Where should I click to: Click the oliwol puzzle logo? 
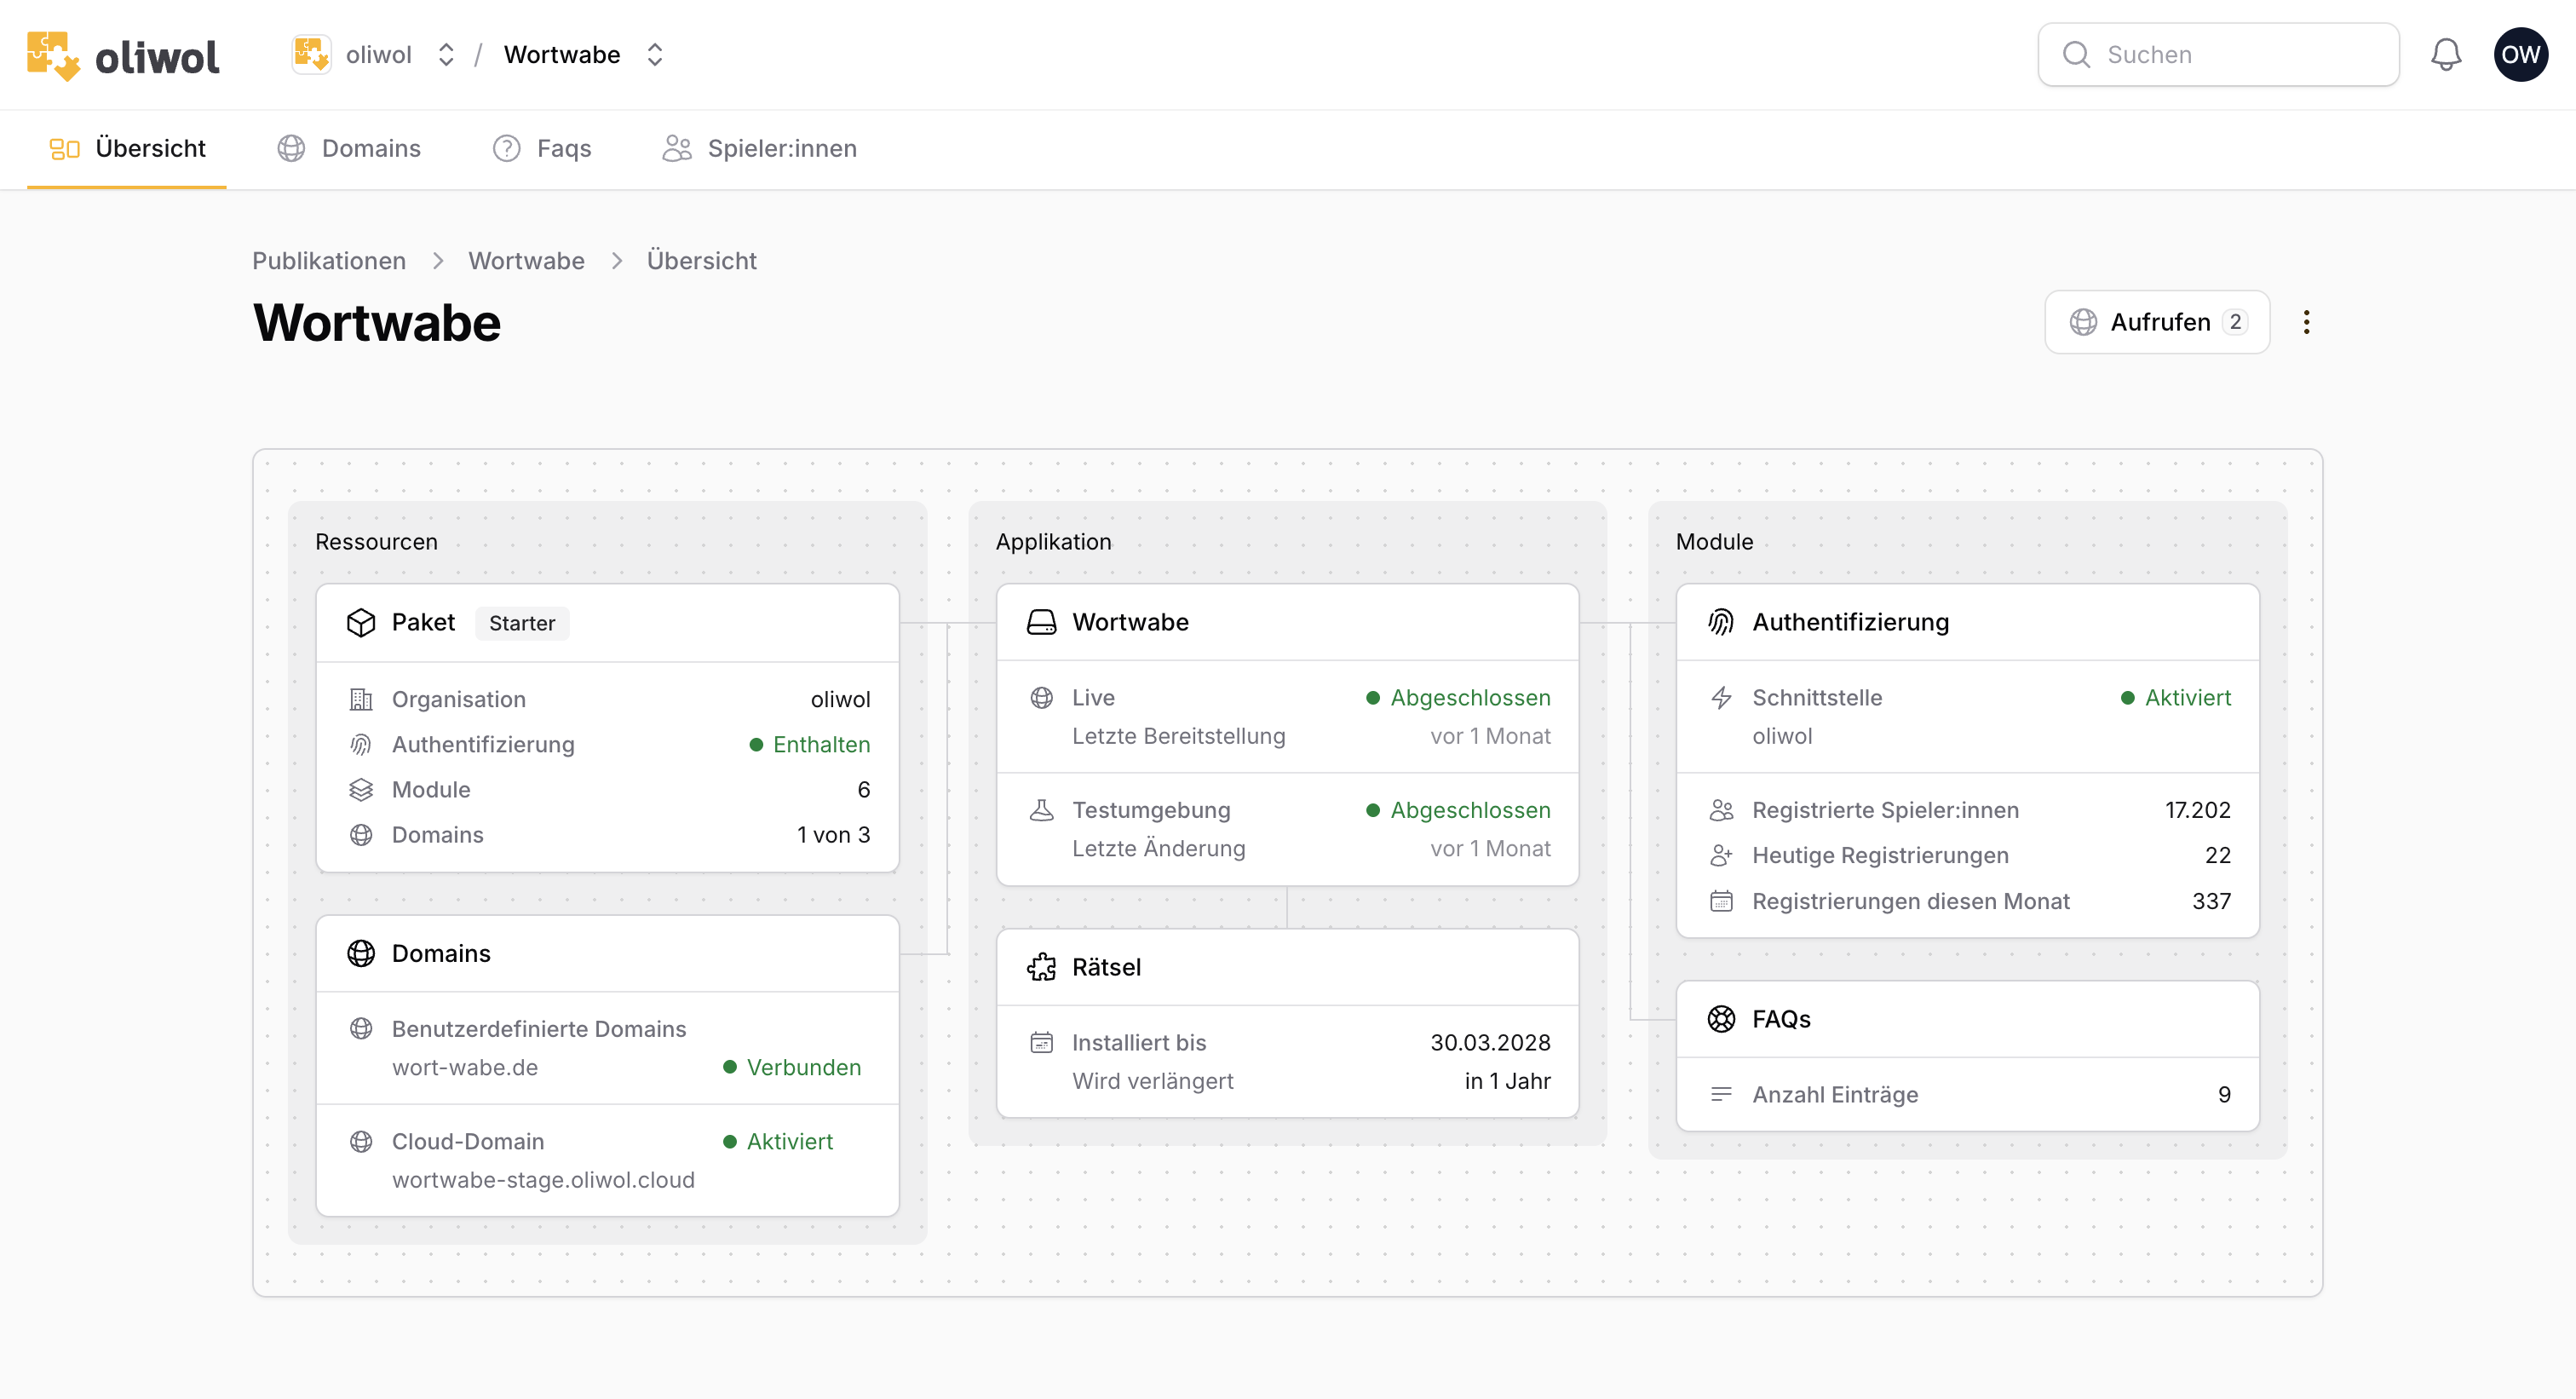tap(54, 54)
